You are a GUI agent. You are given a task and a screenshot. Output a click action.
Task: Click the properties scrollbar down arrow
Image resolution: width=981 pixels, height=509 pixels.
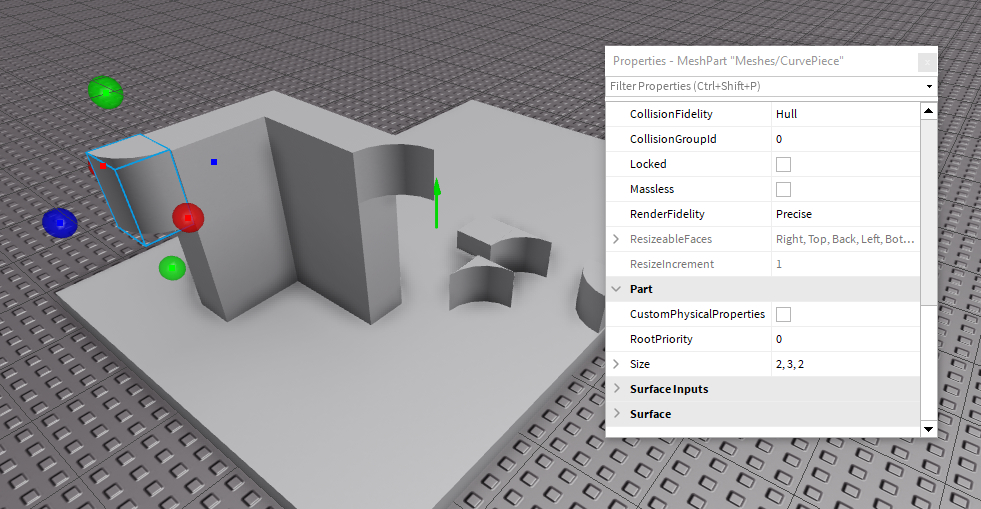928,429
